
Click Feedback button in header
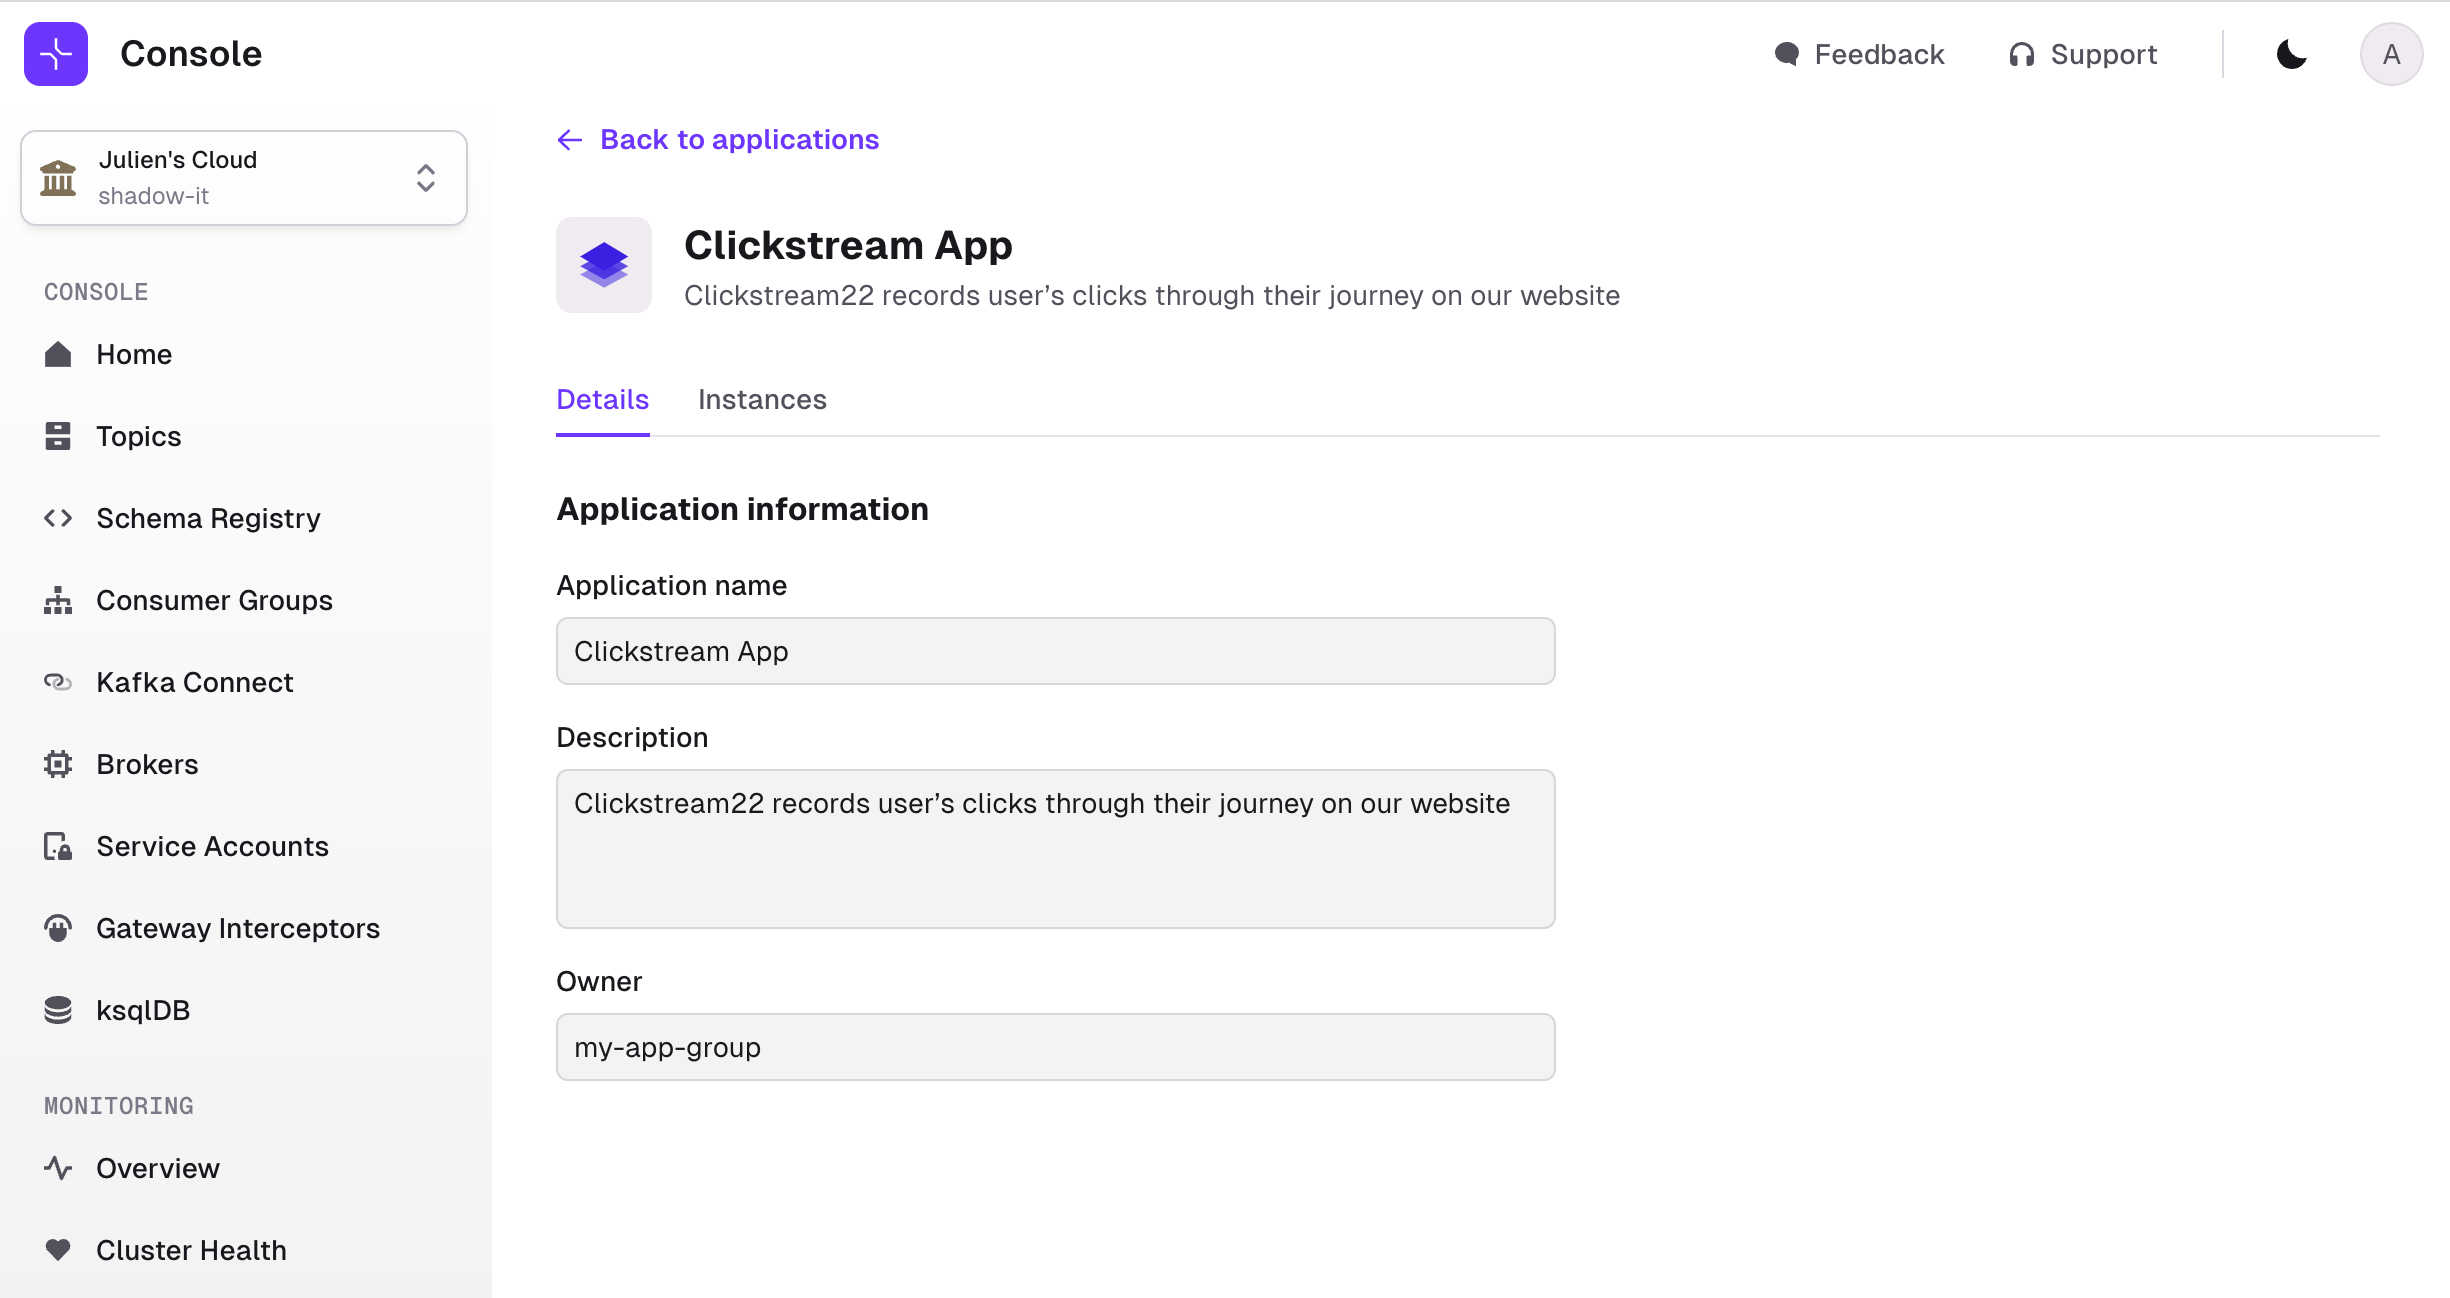click(1859, 53)
